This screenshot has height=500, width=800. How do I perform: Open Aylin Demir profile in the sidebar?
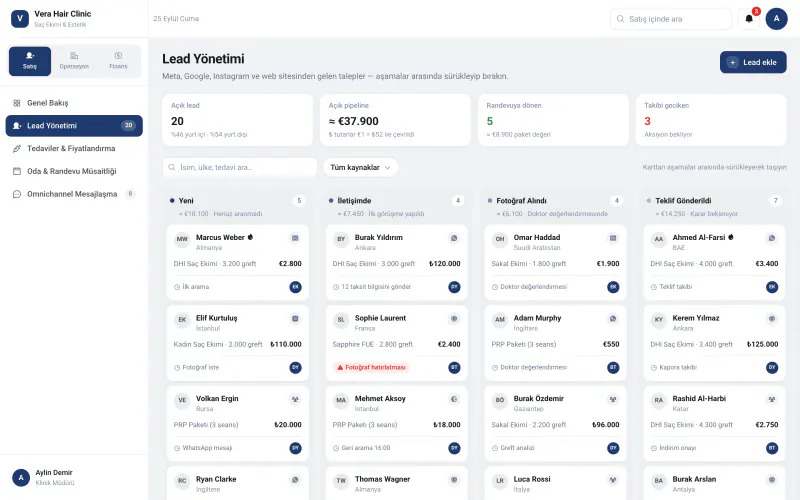pos(74,478)
